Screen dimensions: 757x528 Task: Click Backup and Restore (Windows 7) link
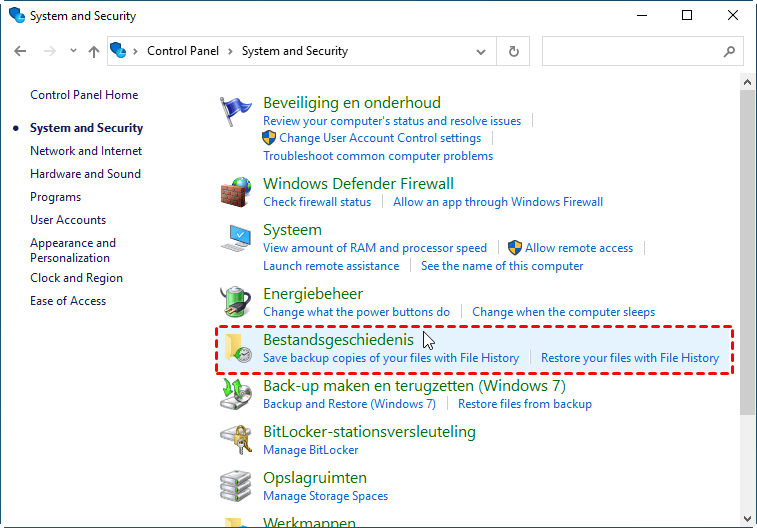click(350, 404)
